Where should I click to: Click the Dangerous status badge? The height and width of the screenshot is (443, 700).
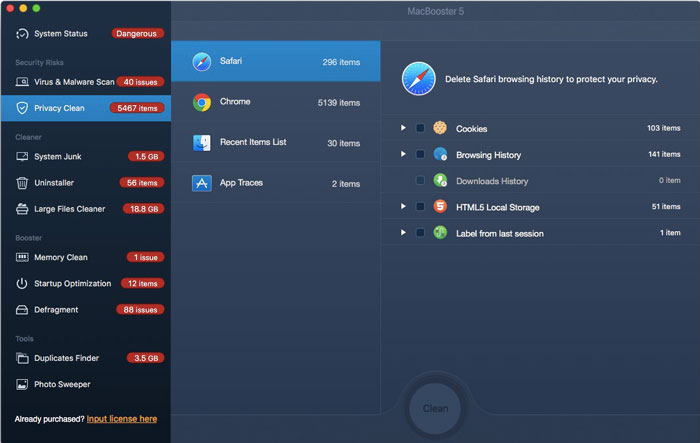pyautogui.click(x=137, y=33)
